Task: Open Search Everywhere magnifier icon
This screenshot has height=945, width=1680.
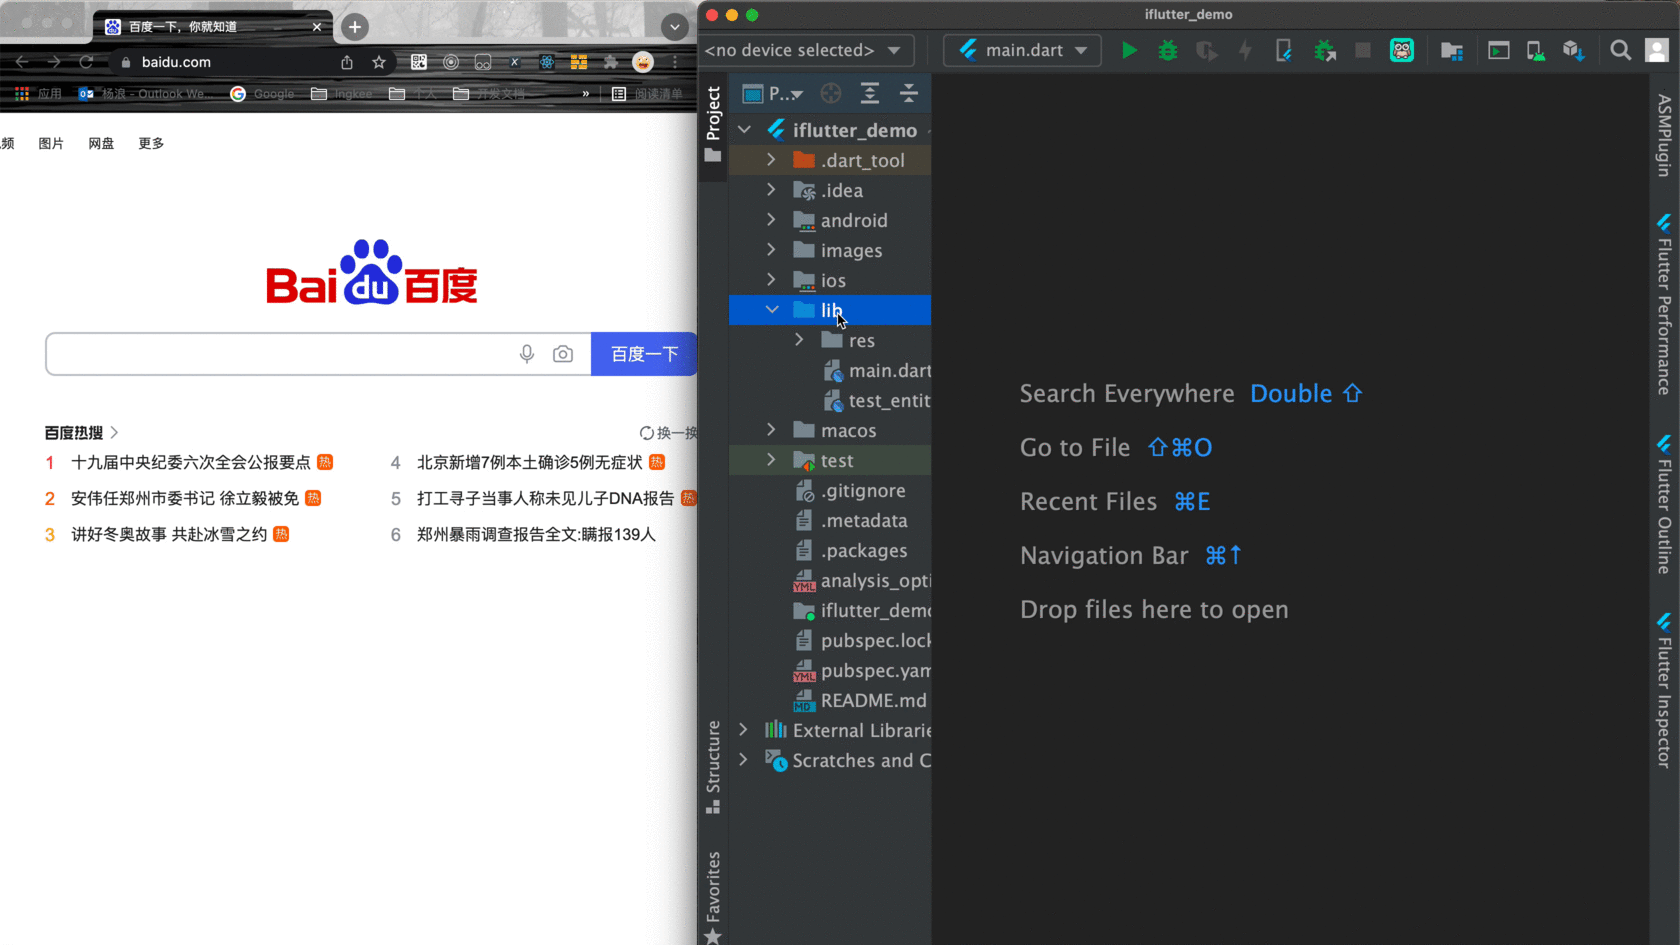Action: 1620,50
